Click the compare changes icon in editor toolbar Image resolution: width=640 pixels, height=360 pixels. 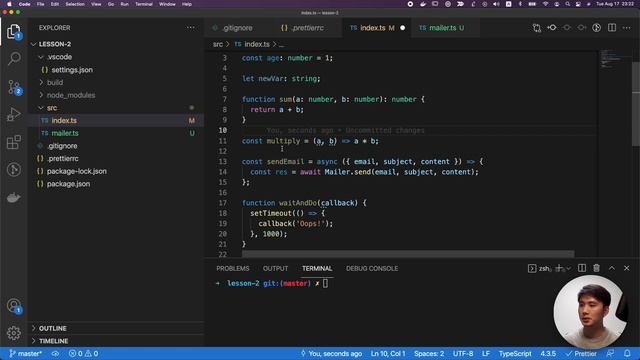537,28
